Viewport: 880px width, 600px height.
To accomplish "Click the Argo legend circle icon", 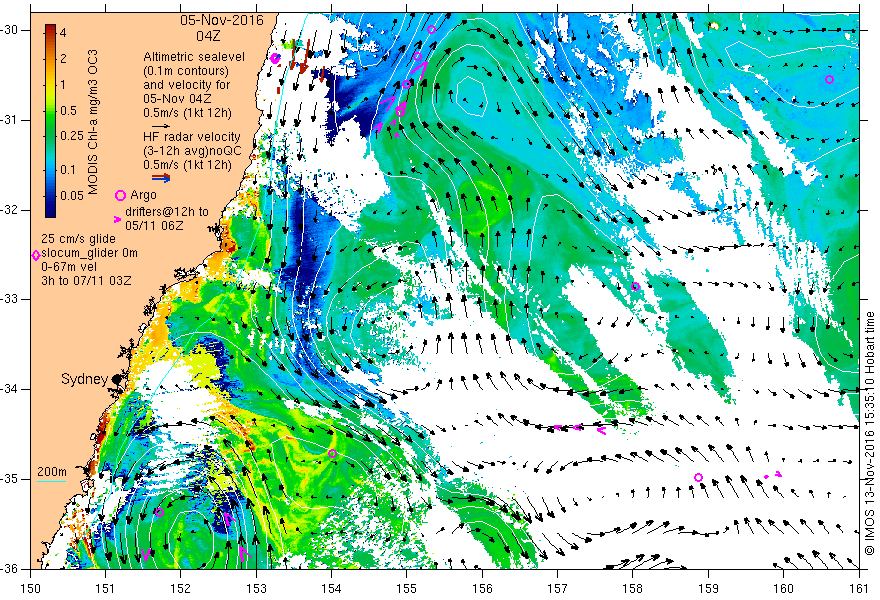I will click(120, 195).
